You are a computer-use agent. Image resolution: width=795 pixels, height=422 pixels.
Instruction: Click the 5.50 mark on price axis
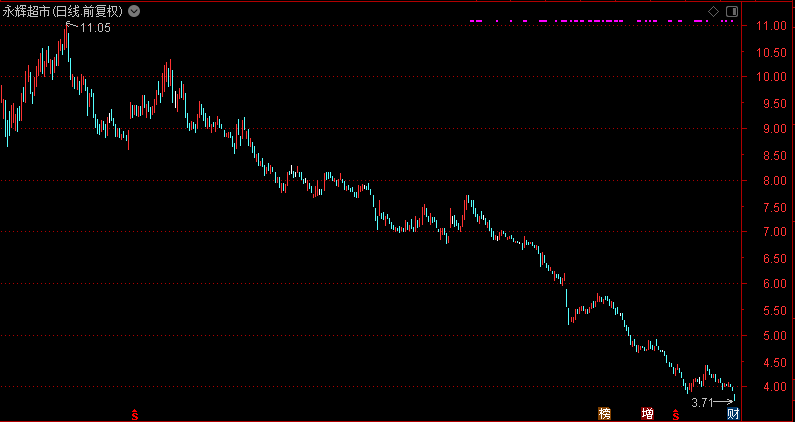769,310
